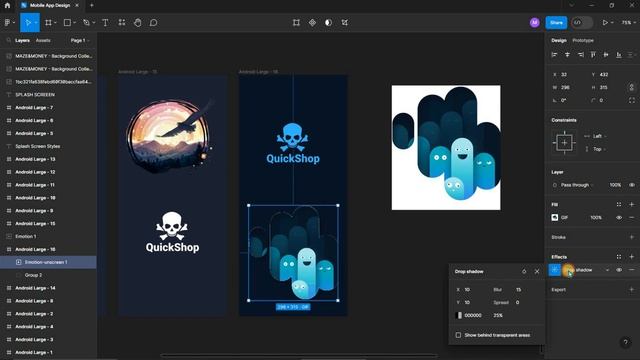This screenshot has width=640, height=360.
Task: Open effect type dropdown arrow for Drop shadow
Action: click(607, 270)
